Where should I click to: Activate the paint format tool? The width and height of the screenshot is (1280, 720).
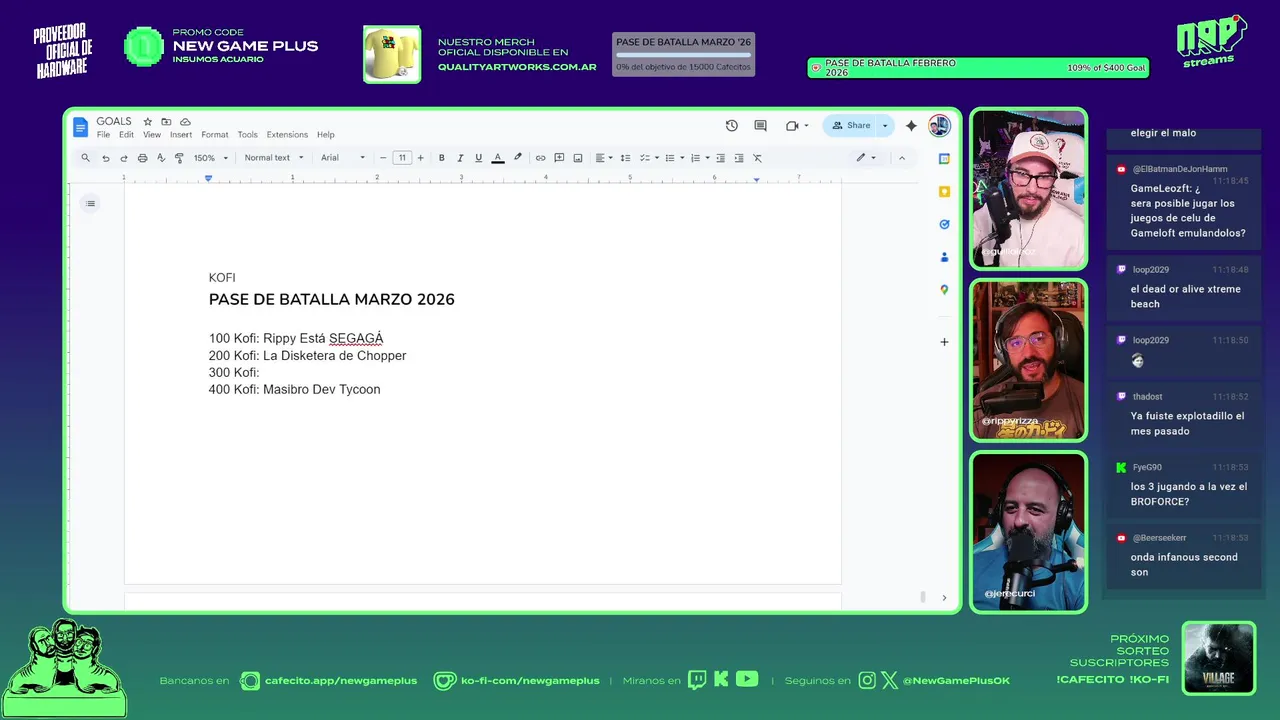click(x=179, y=158)
